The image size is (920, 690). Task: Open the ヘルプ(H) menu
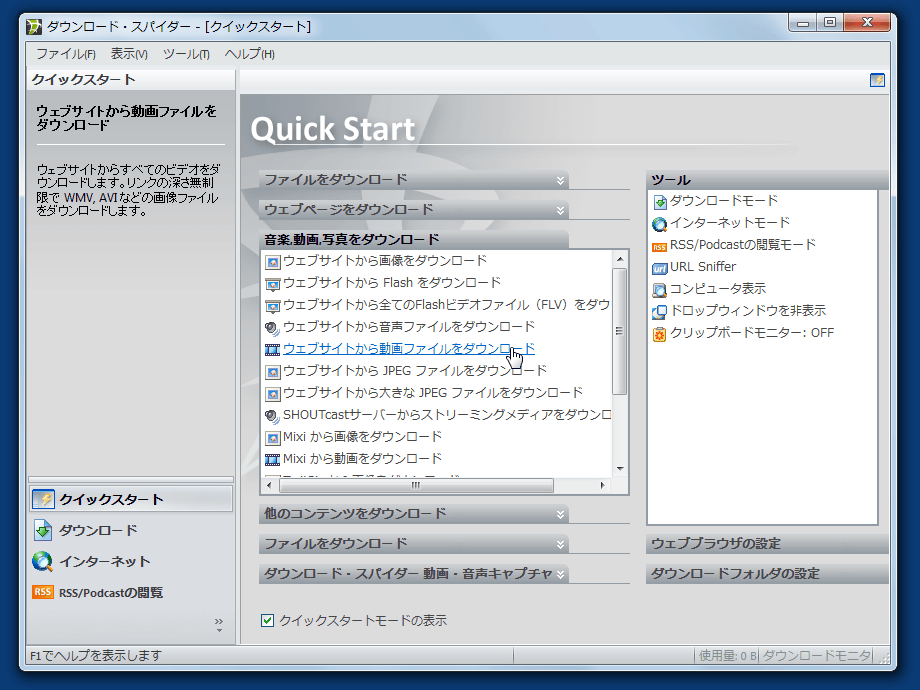249,54
